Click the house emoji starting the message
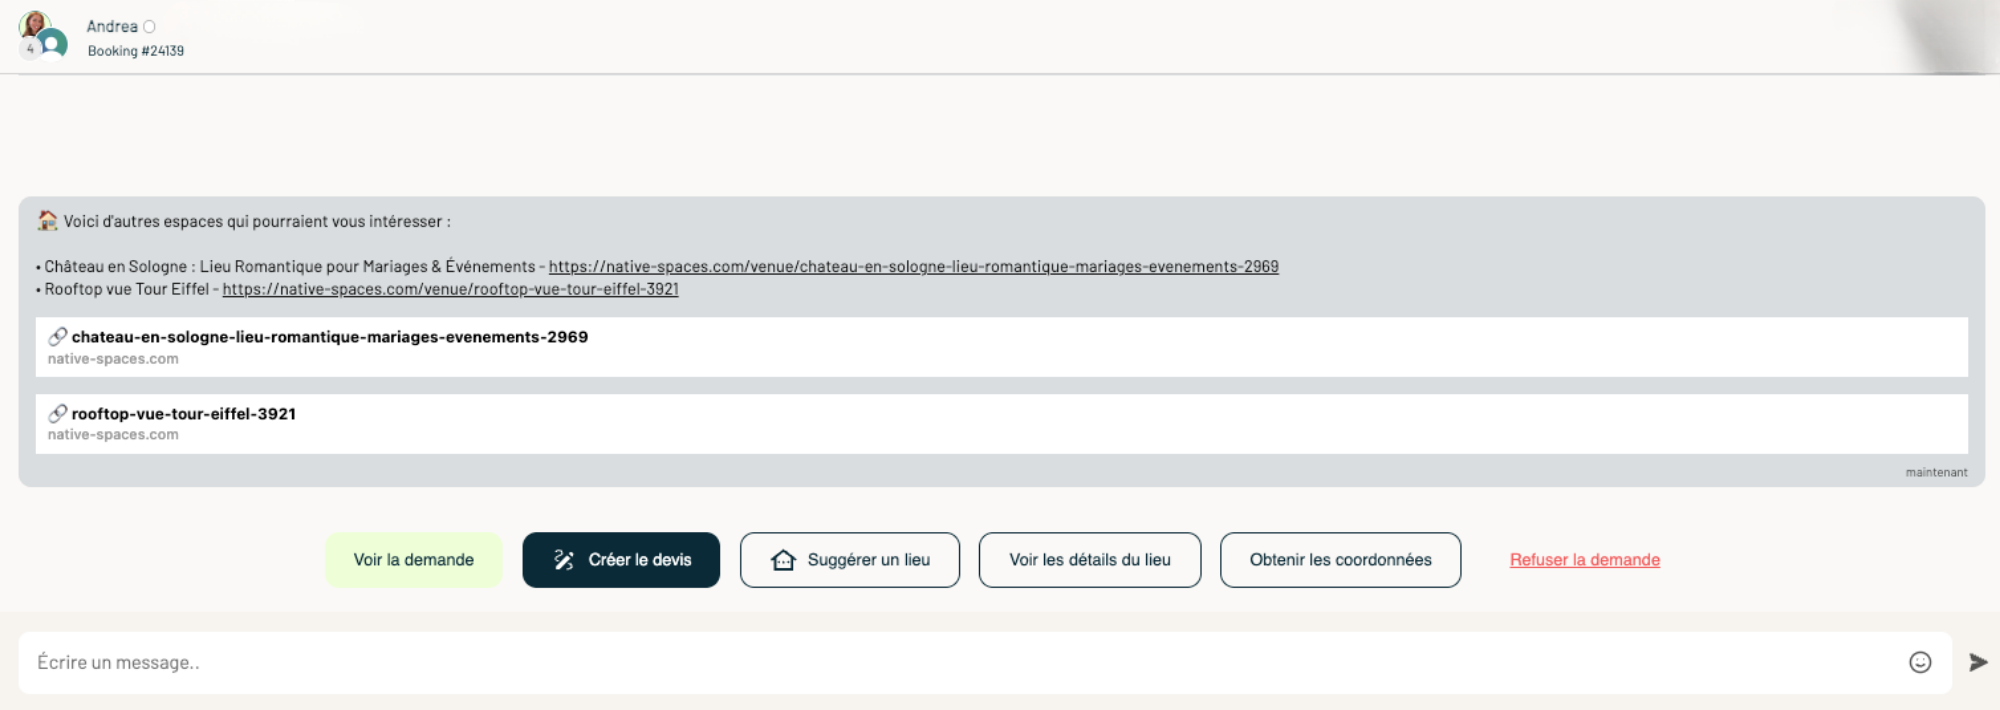 pyautogui.click(x=47, y=221)
